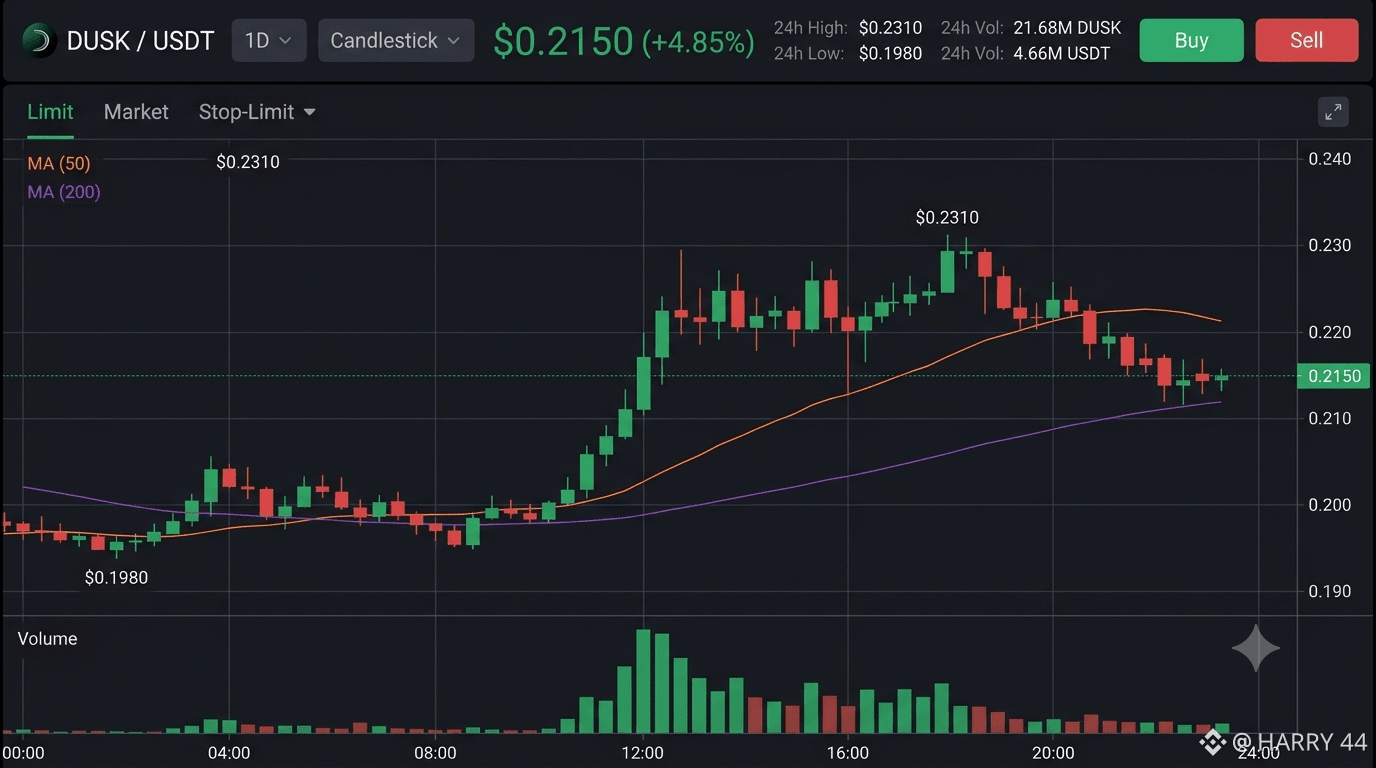
Task: Click the 4.66M USDT volume value
Action: [1061, 54]
